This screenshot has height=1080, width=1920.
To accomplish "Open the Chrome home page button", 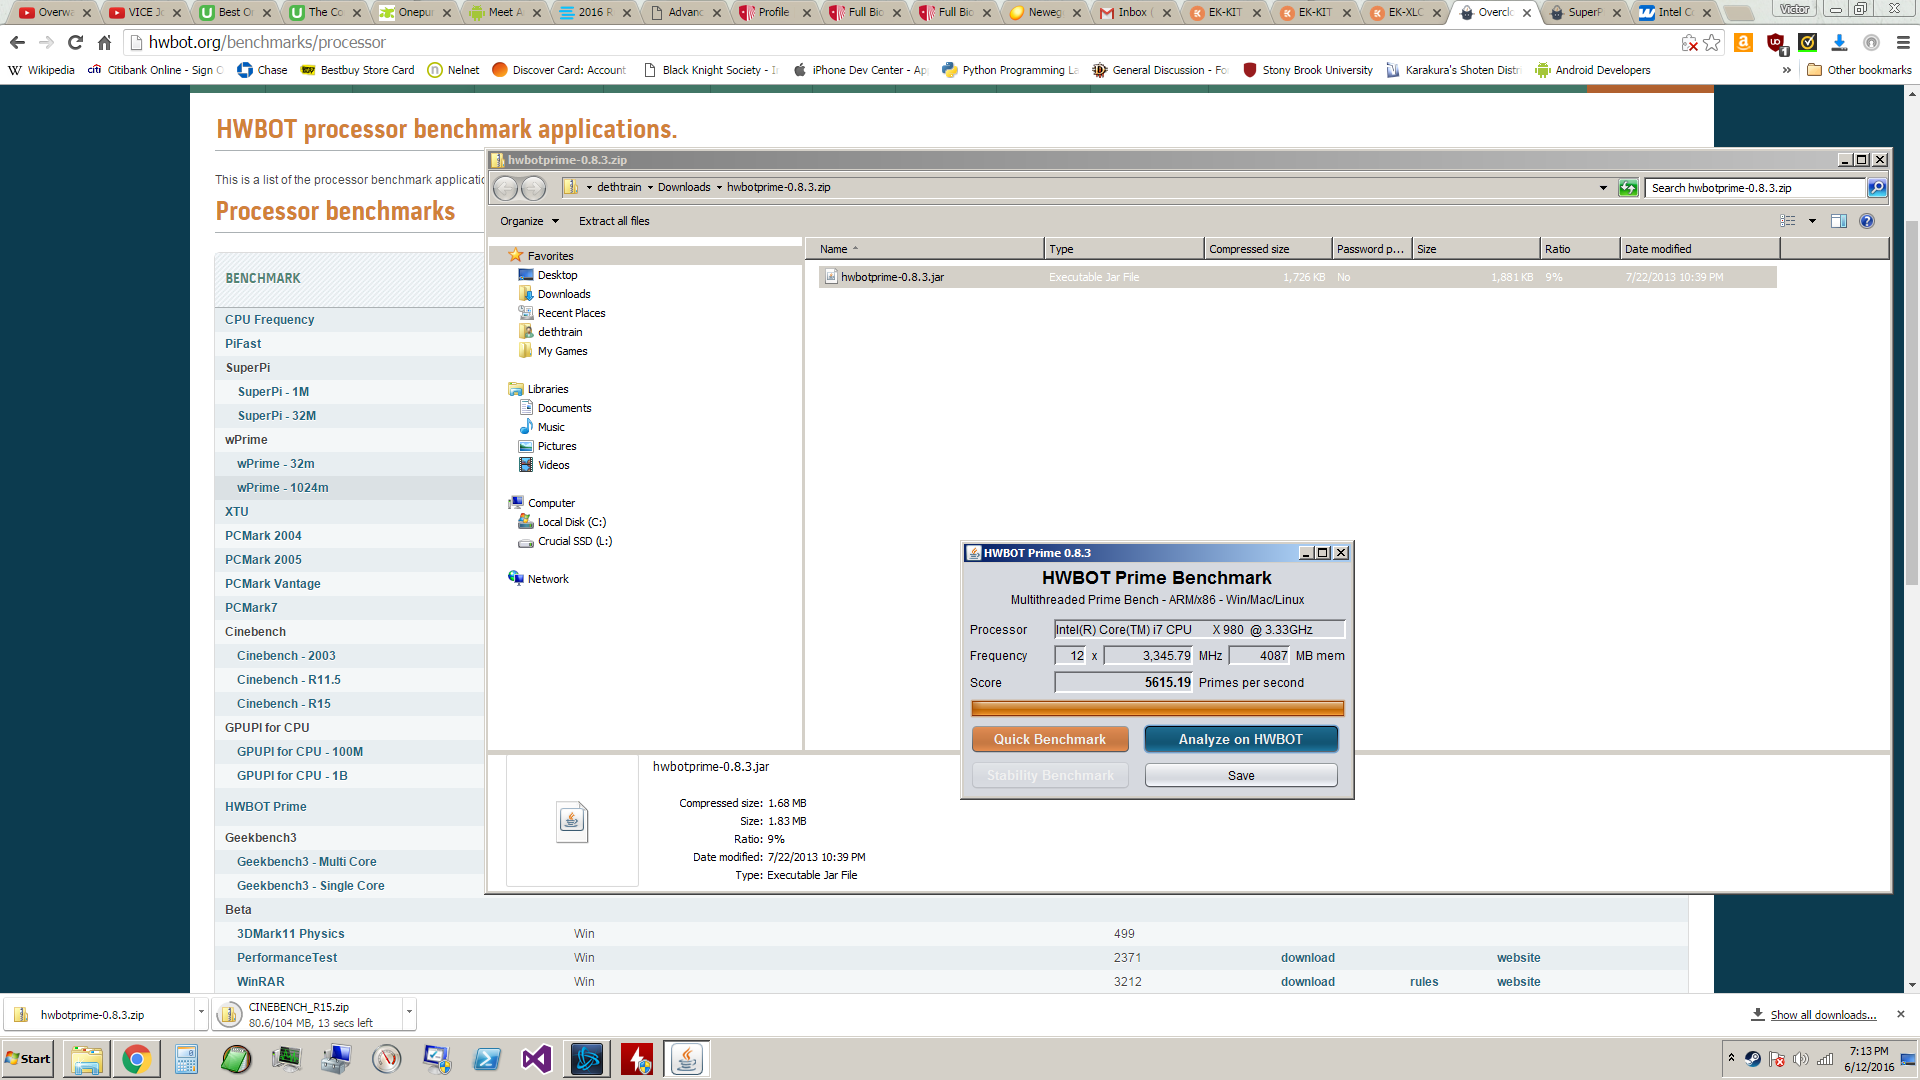I will [104, 42].
